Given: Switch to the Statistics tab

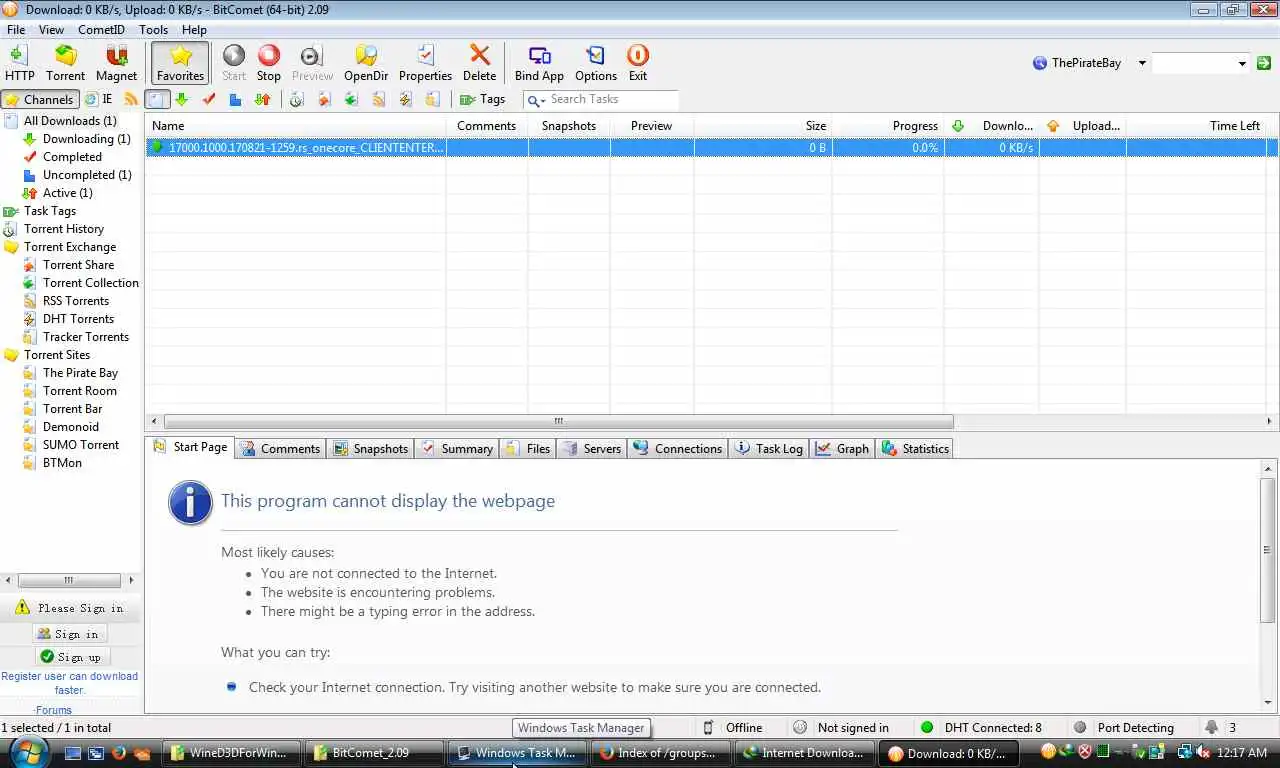Looking at the screenshot, I should point(915,449).
